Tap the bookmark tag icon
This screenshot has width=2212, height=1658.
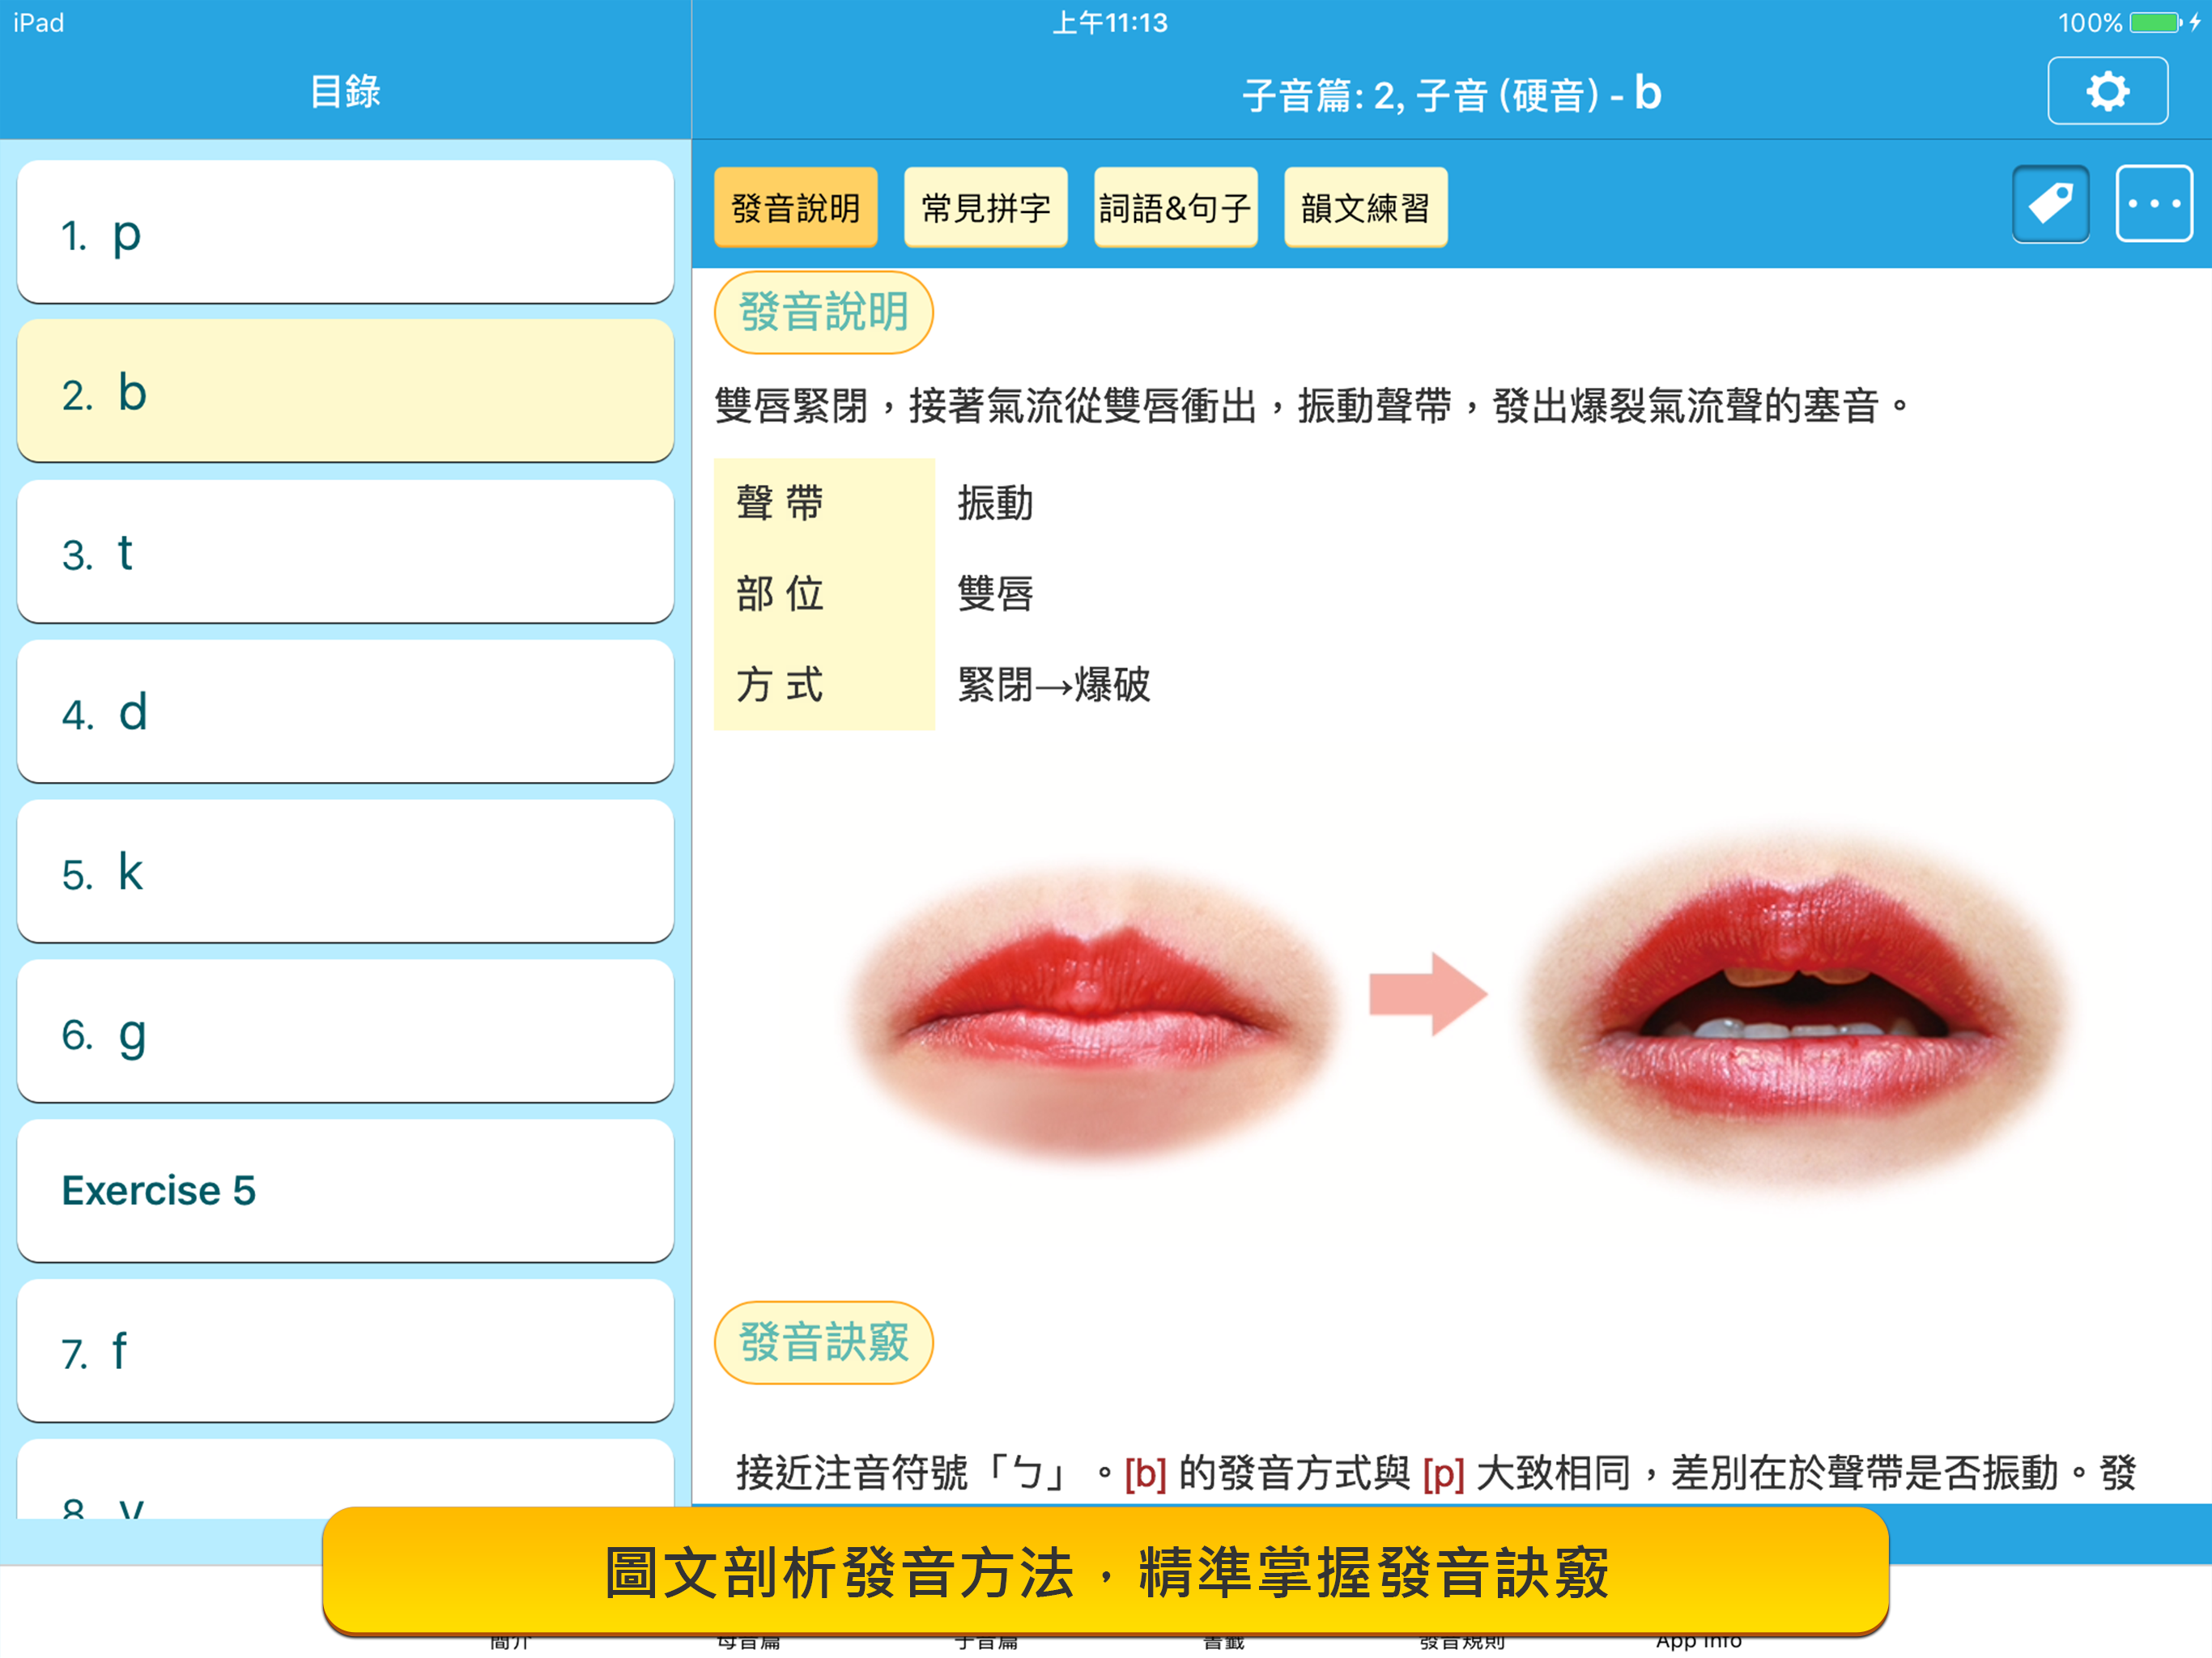(x=2050, y=204)
